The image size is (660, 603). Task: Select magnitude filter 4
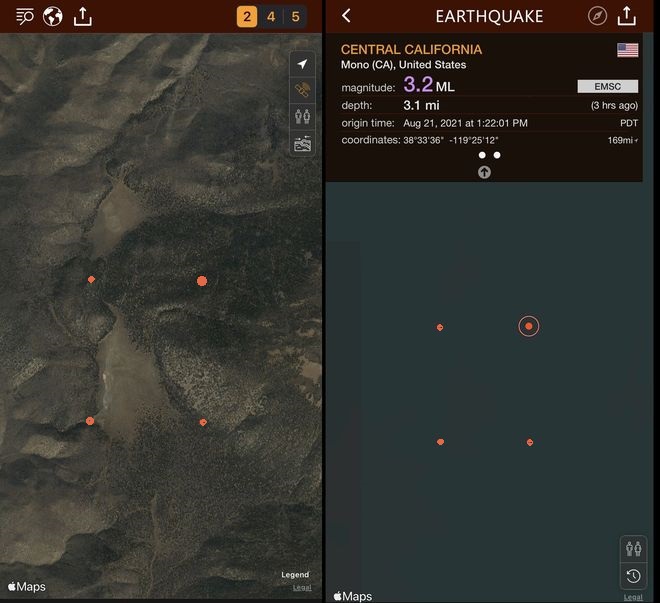click(271, 17)
